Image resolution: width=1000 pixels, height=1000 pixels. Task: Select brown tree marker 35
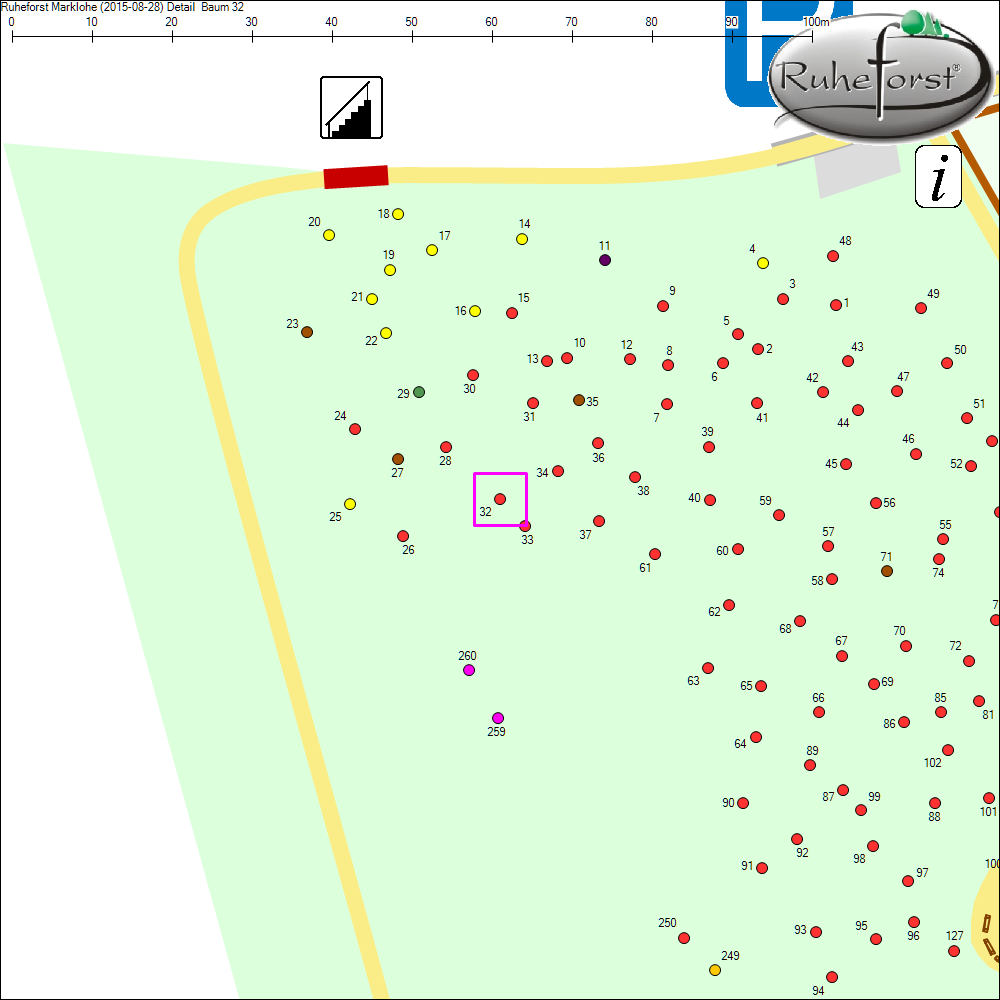click(579, 400)
